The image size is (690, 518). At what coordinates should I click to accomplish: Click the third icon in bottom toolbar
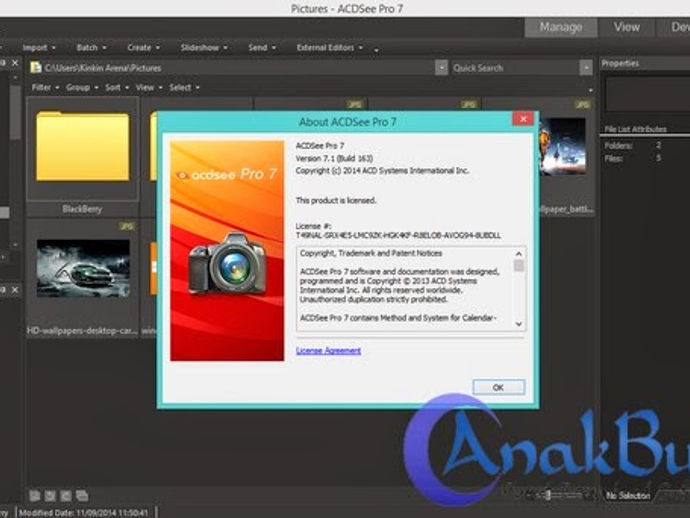pyautogui.click(x=66, y=496)
